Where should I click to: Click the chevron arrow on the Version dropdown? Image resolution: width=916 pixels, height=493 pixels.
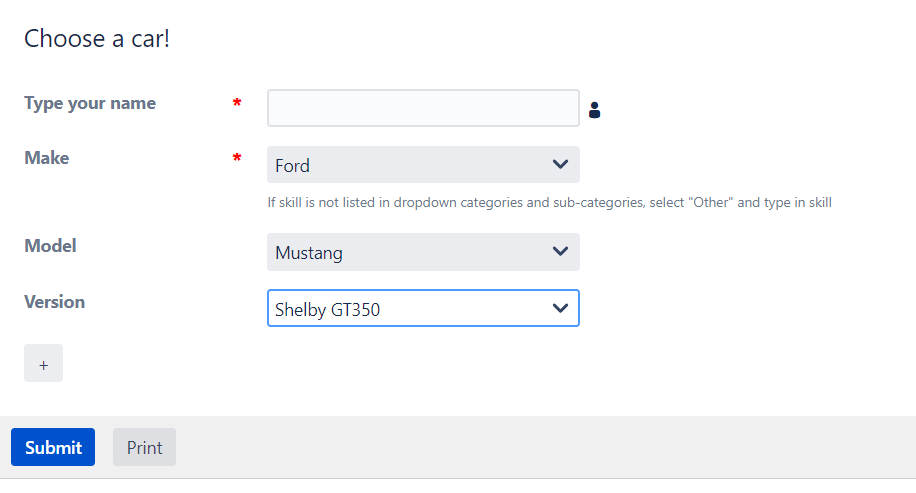pyautogui.click(x=560, y=308)
